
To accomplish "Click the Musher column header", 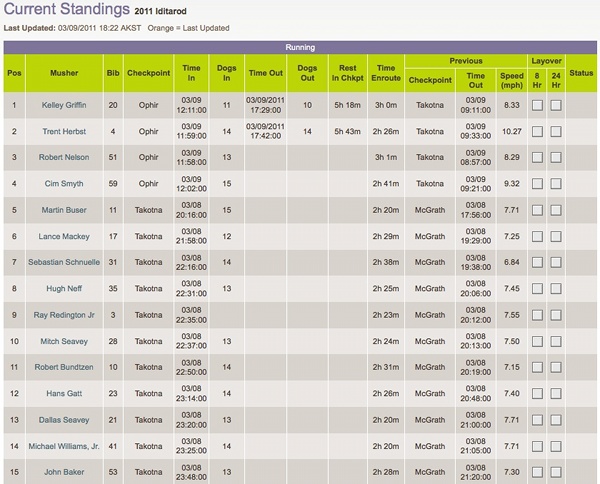I will pyautogui.click(x=64, y=73).
